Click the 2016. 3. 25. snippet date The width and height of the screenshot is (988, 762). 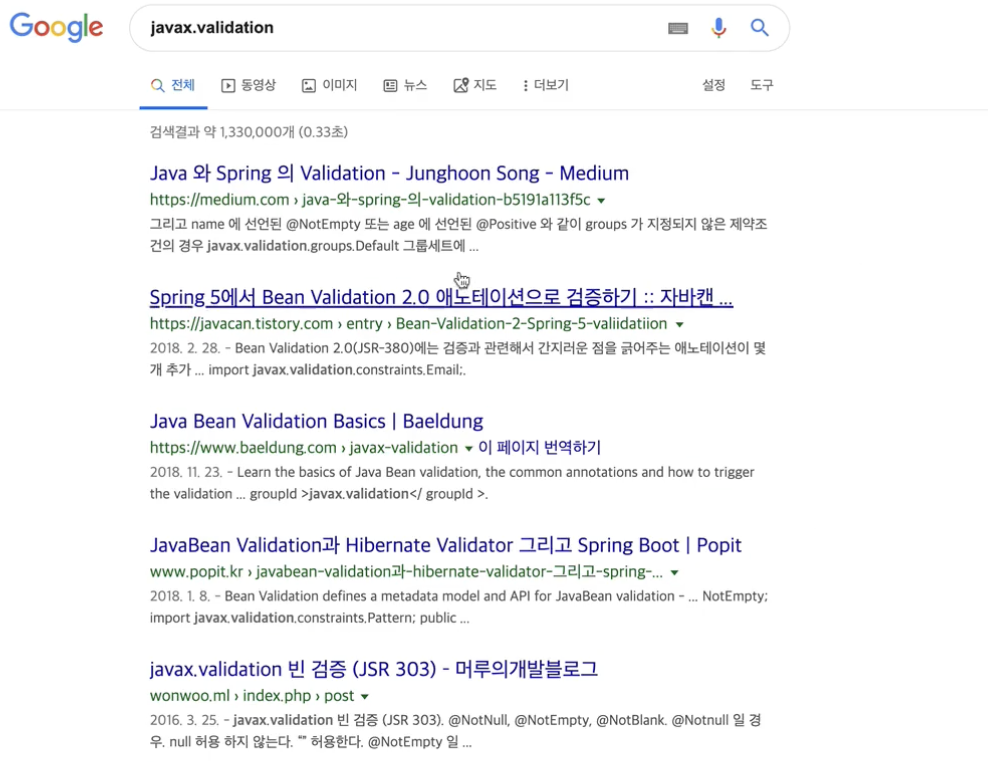point(183,720)
